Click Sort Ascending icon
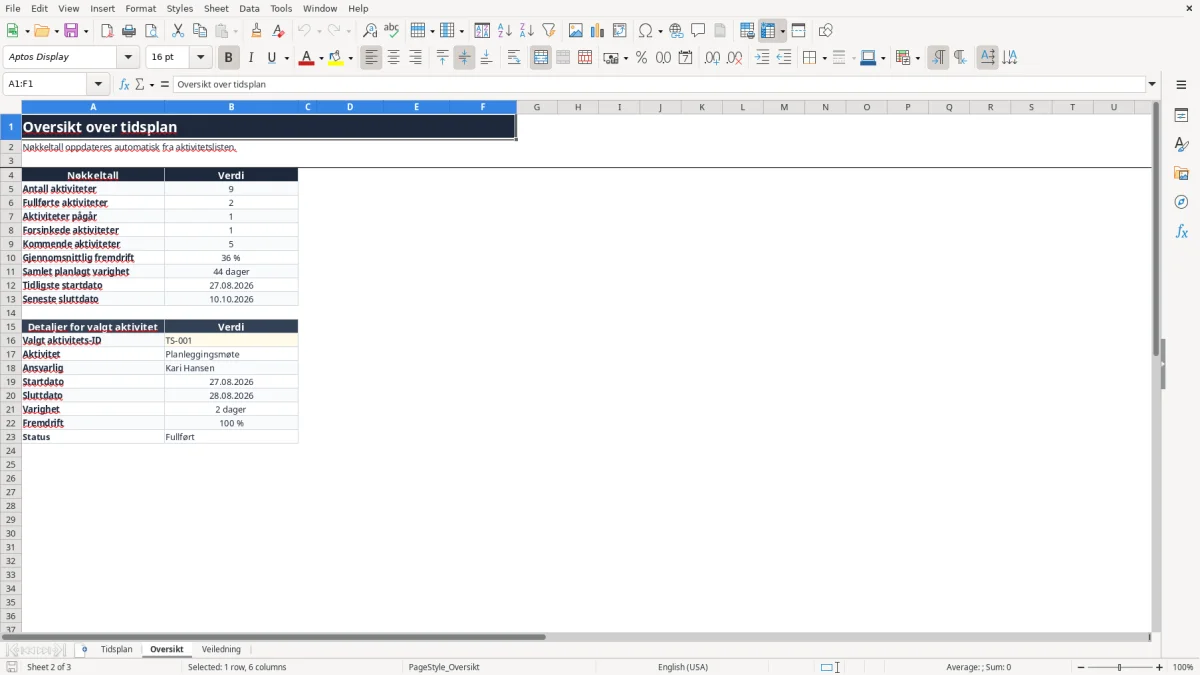 (x=505, y=31)
